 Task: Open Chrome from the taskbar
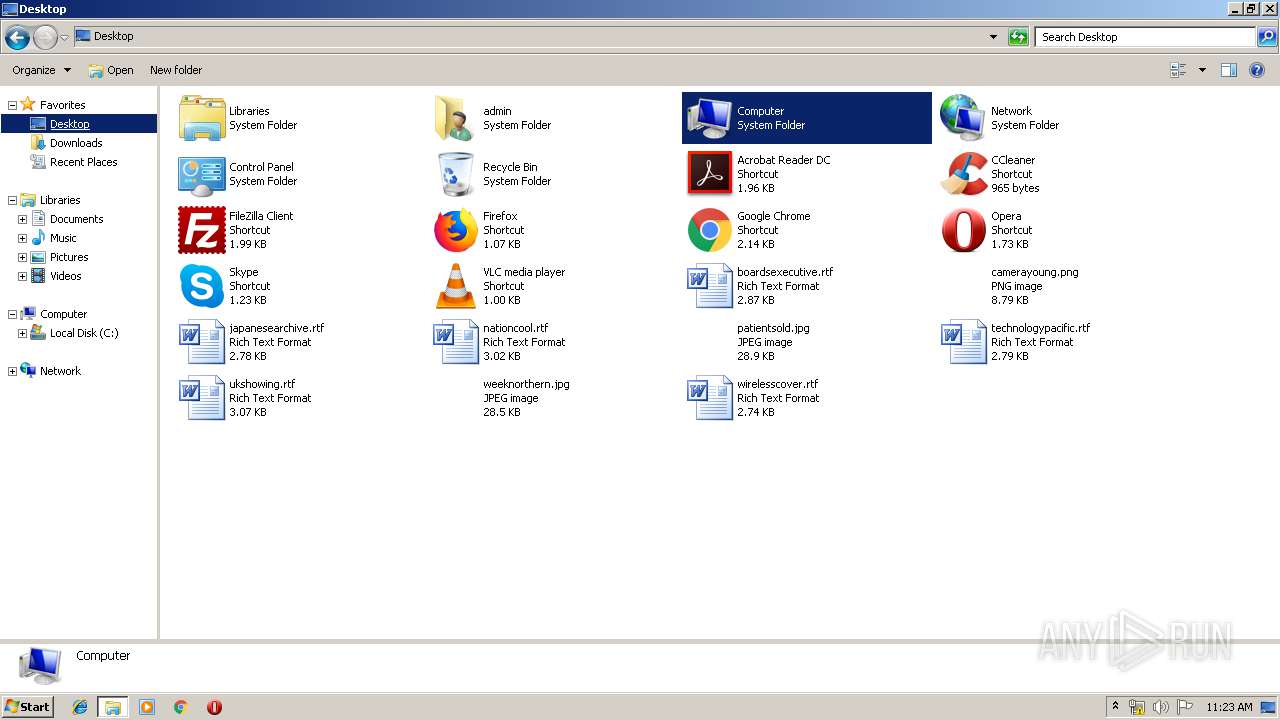pyautogui.click(x=180, y=707)
